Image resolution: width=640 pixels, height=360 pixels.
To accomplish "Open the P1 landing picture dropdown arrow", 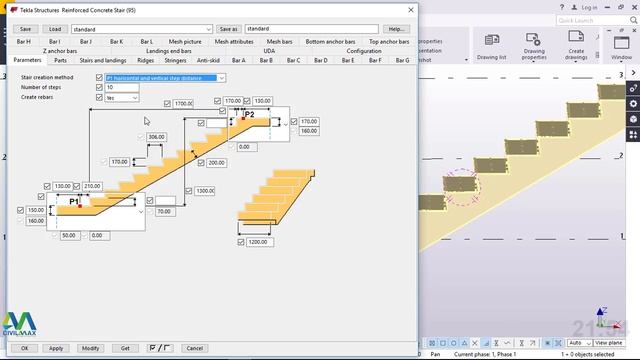I will (141, 212).
